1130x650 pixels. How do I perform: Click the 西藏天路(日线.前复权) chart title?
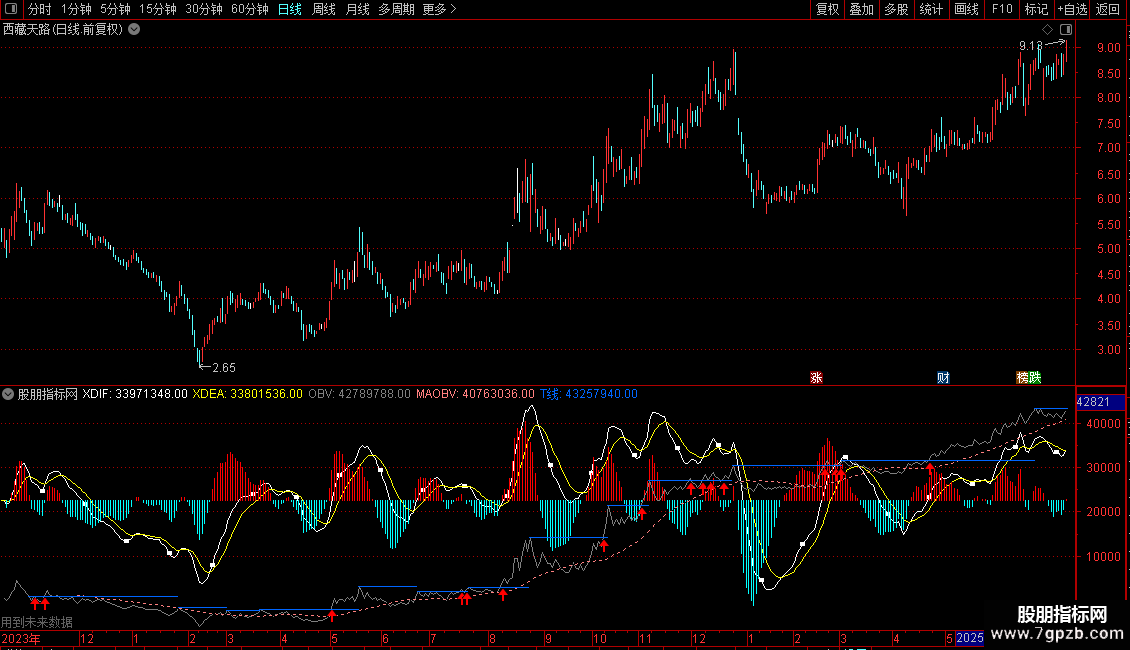pyautogui.click(x=63, y=30)
